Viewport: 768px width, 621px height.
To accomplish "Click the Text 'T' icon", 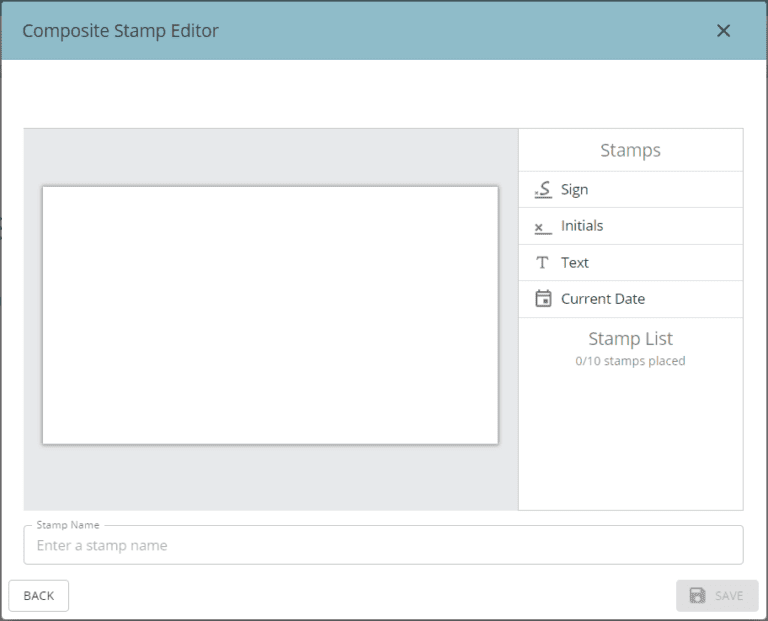I will (543, 263).
